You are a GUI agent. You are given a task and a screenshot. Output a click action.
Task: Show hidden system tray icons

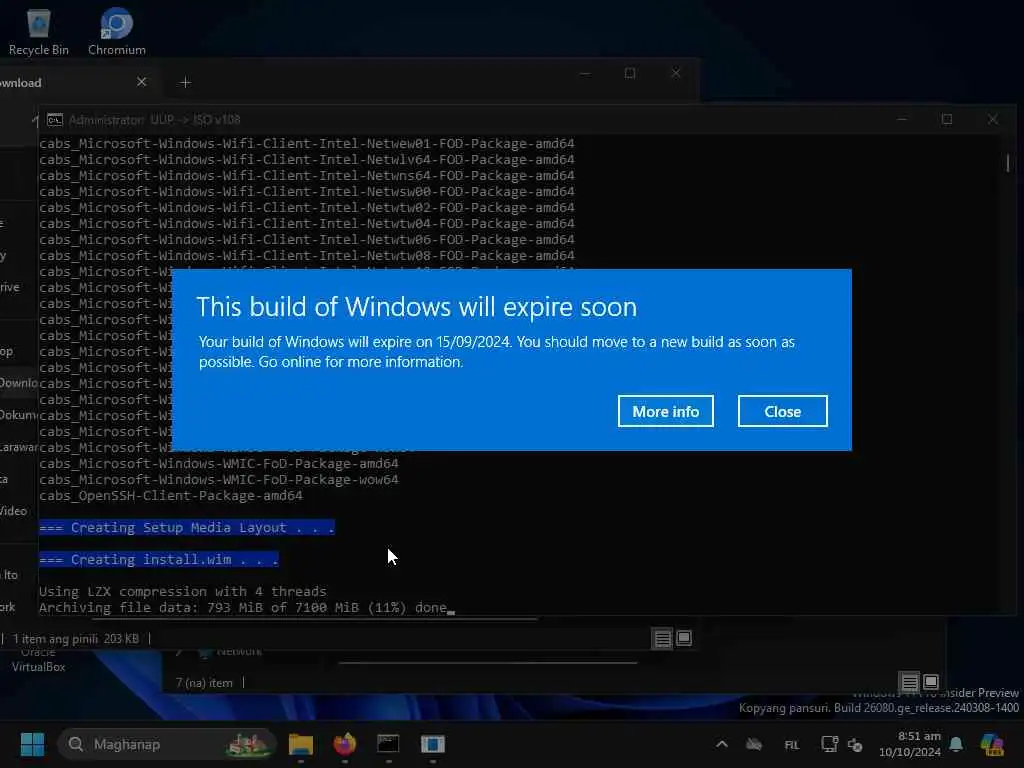[x=722, y=744]
